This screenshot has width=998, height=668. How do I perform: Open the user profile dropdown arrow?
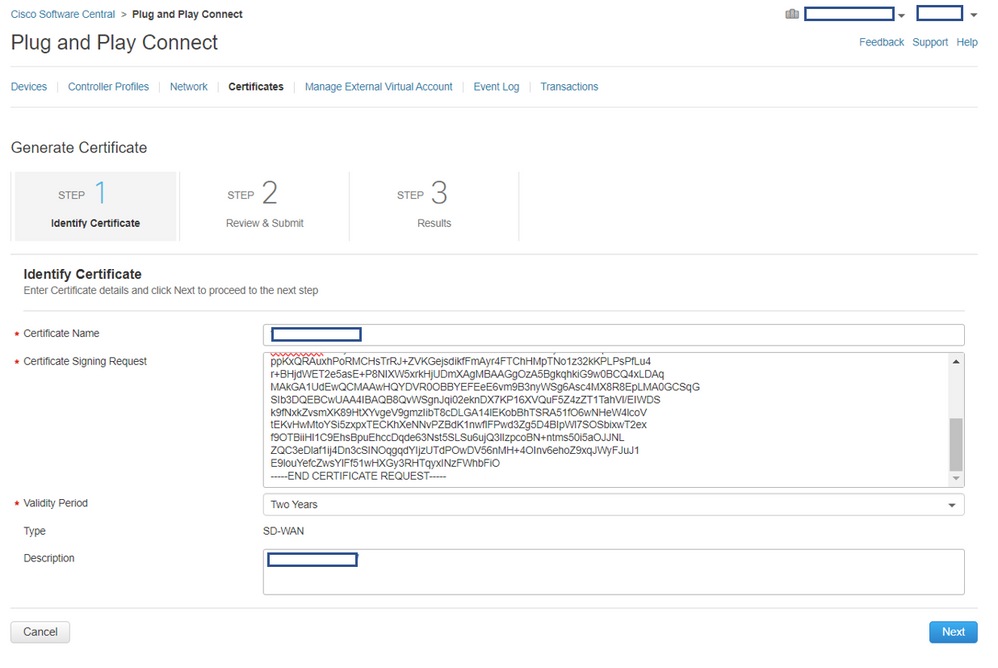[973, 16]
